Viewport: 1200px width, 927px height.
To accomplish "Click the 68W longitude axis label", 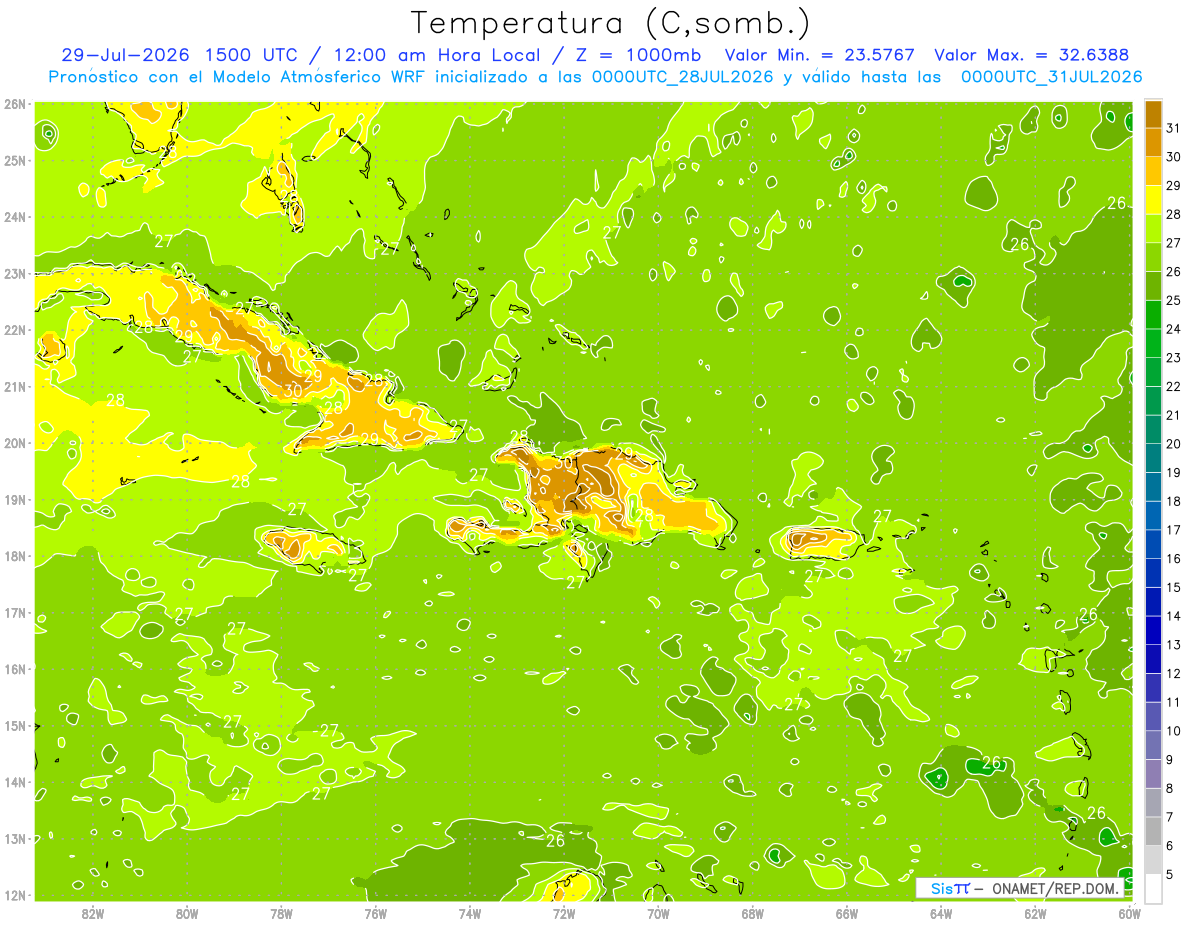I will pos(753,912).
